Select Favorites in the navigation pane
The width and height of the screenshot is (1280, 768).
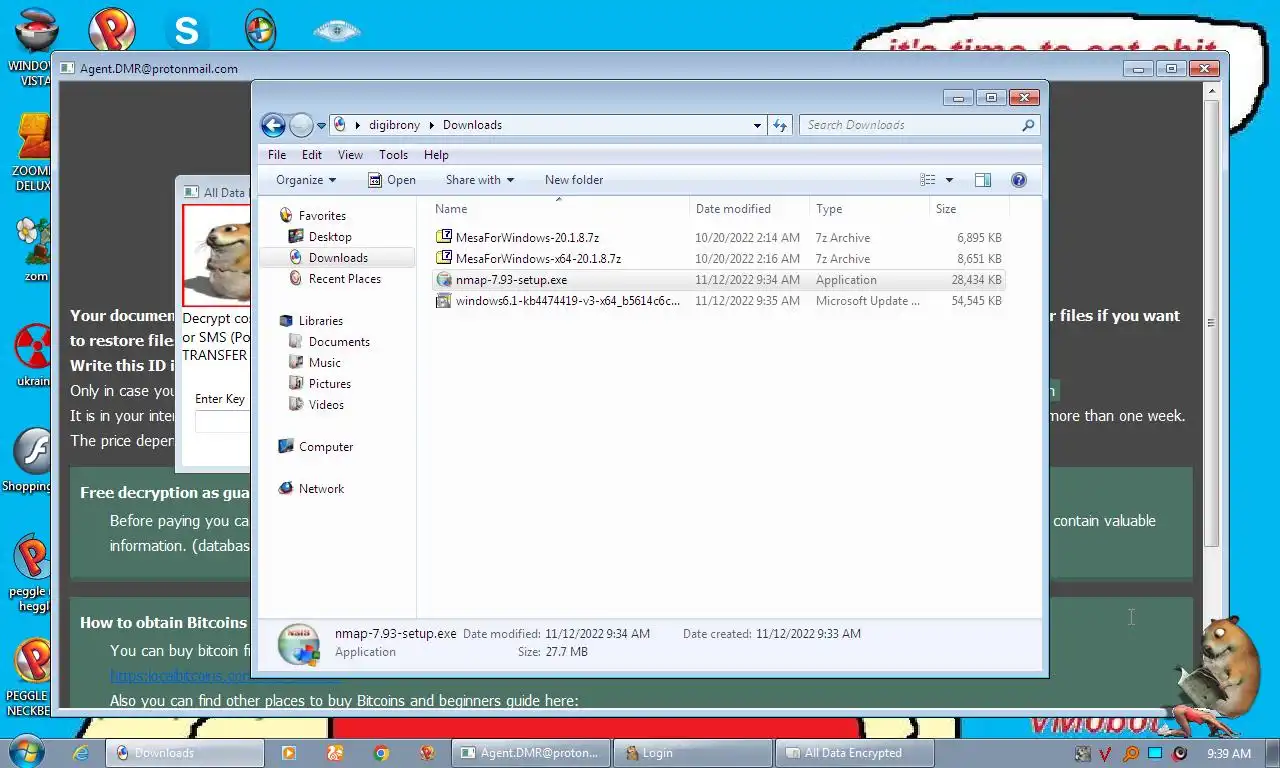tap(322, 216)
